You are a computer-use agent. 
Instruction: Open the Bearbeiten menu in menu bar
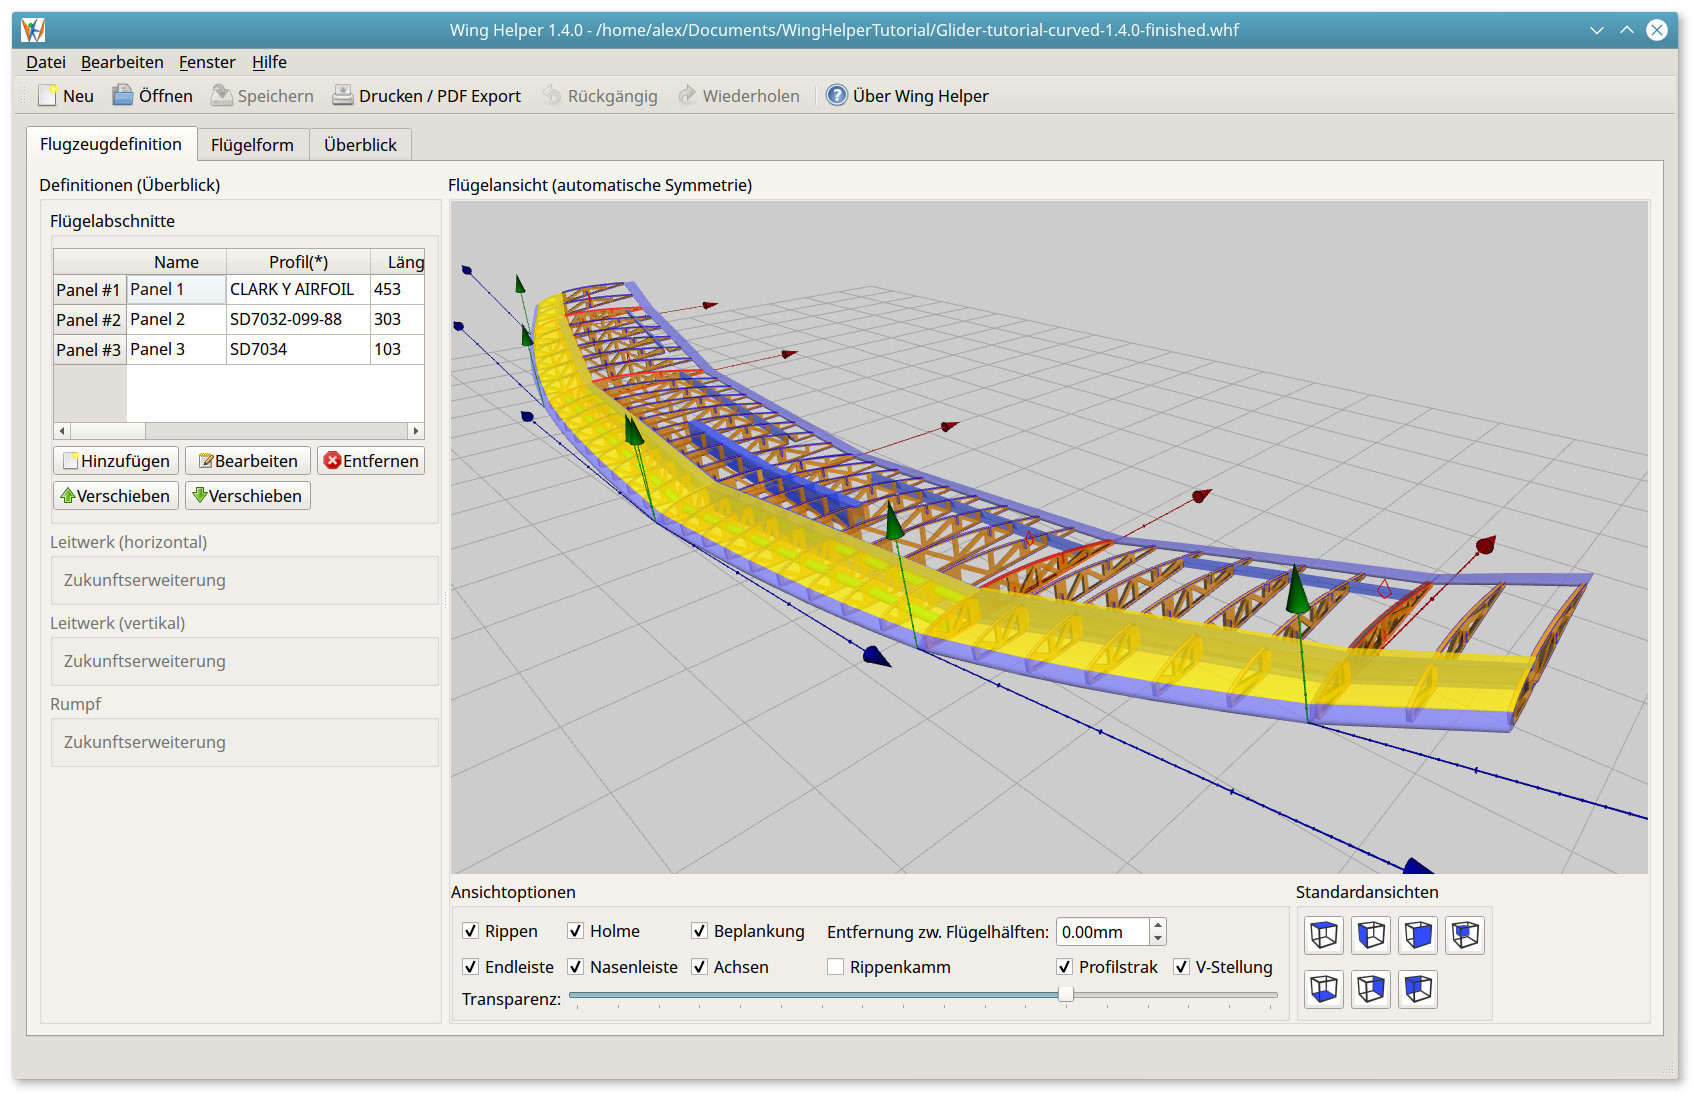coord(122,62)
